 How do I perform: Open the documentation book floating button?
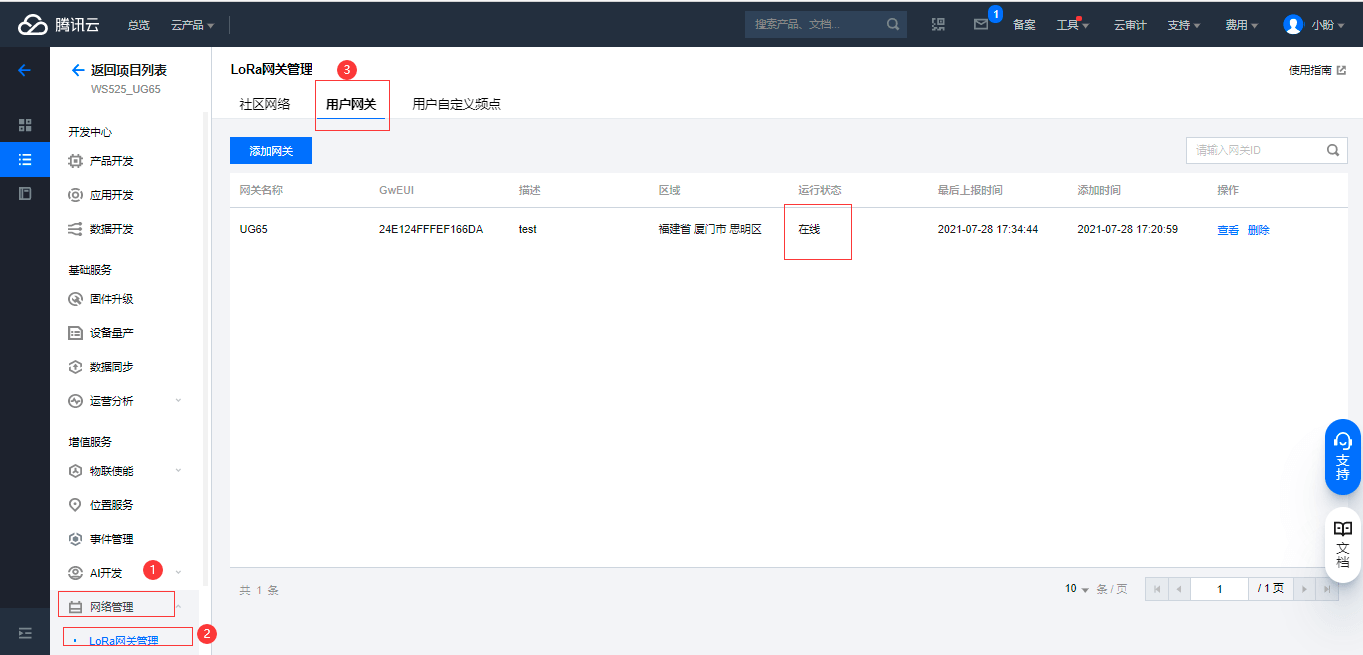point(1342,545)
